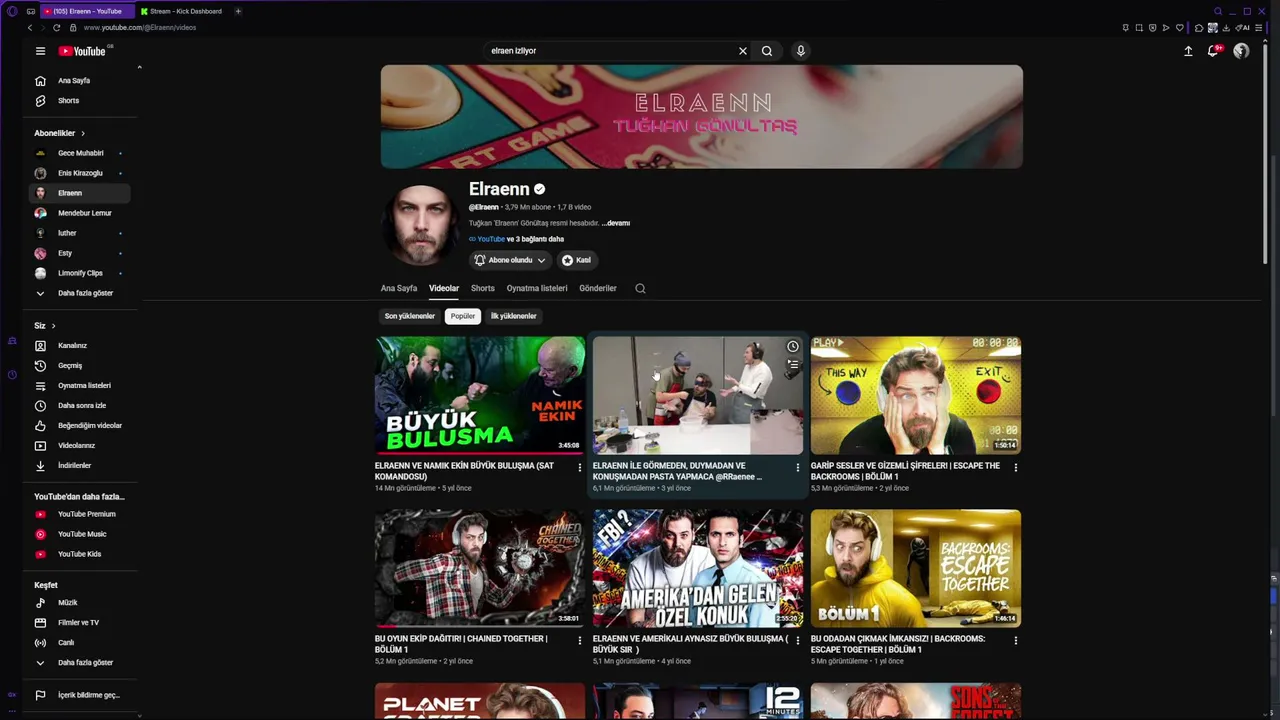The width and height of the screenshot is (1280, 720).
Task: Open the YouTube link in channel info
Action: [491, 239]
